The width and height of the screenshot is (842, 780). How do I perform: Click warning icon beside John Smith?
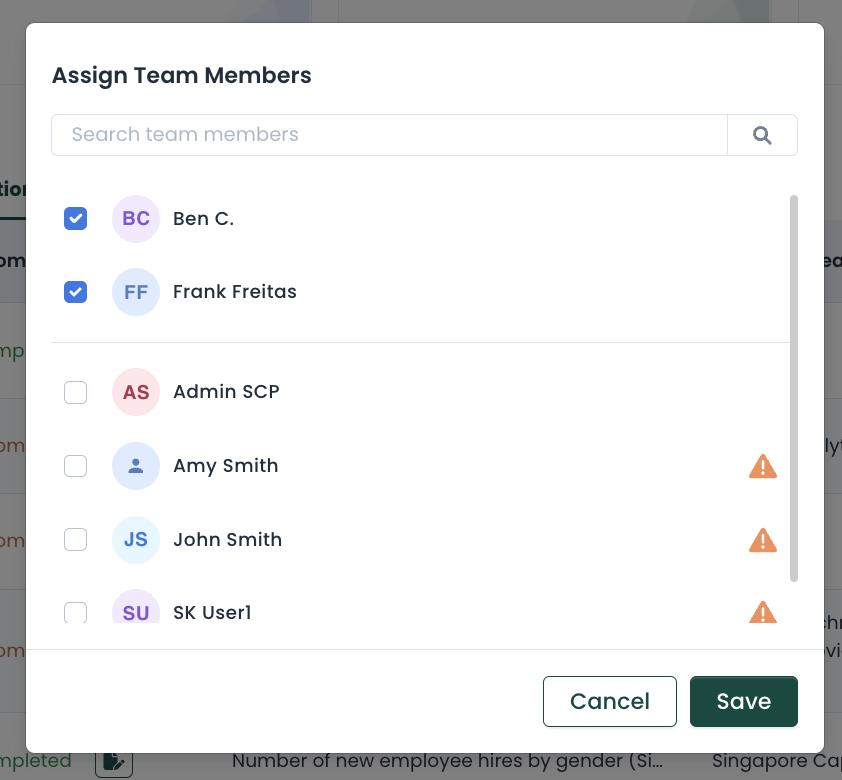(x=763, y=540)
